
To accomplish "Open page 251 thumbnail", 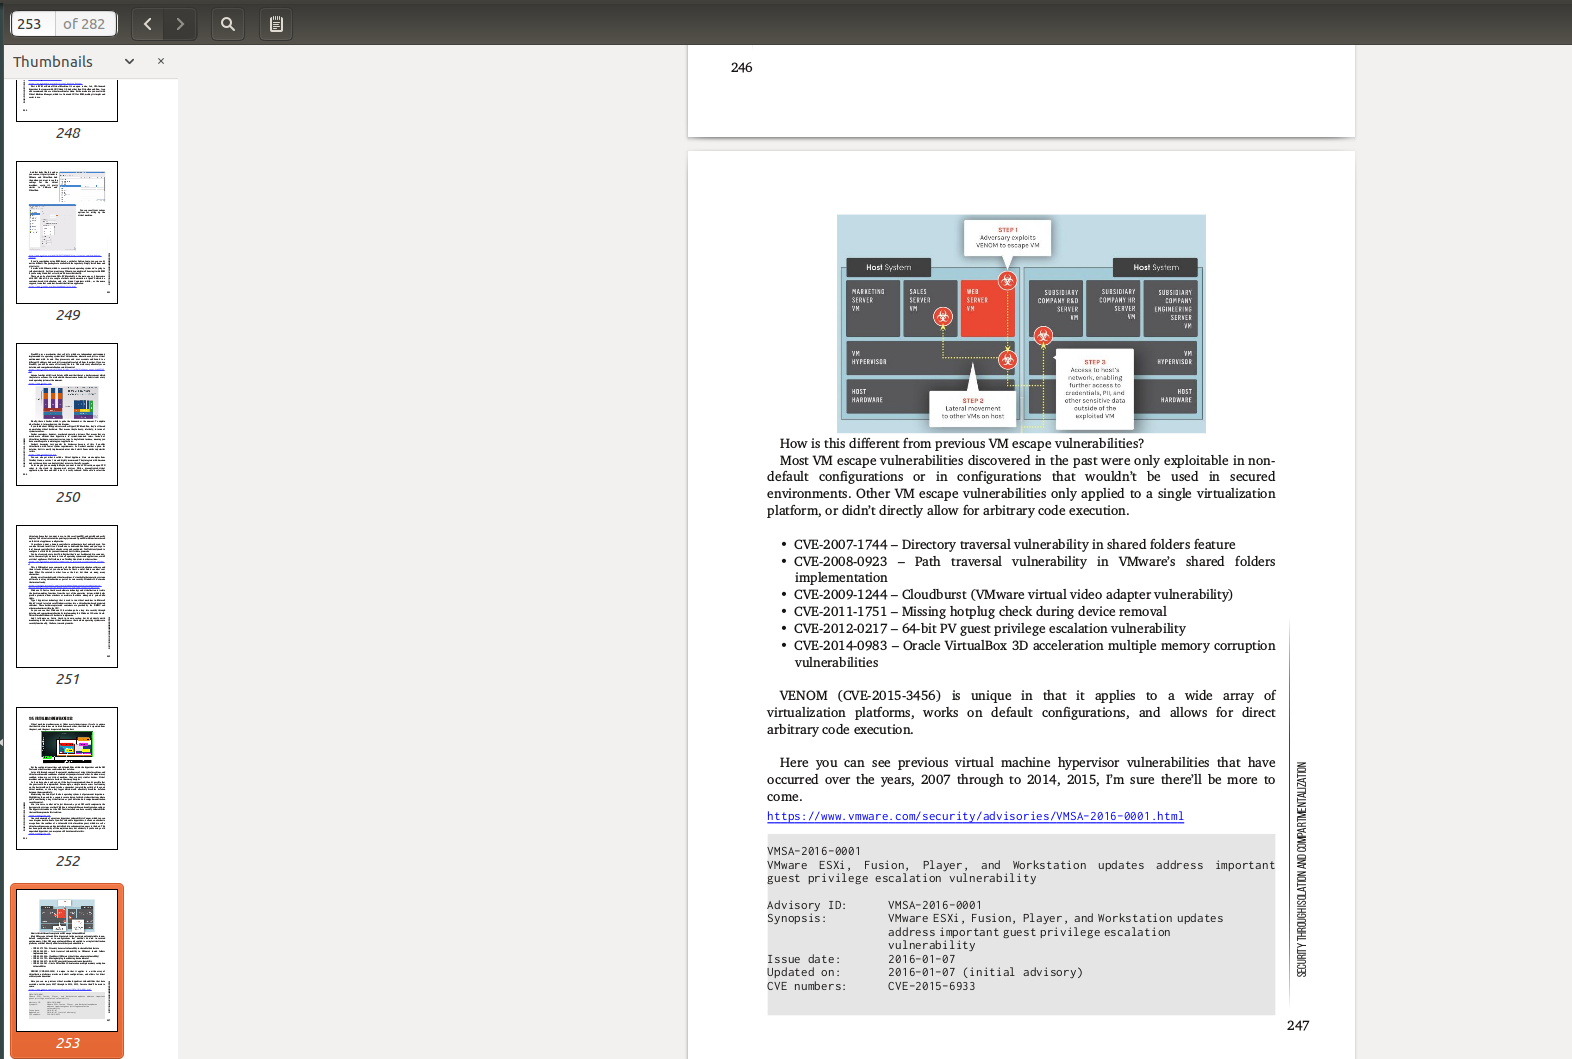I will pyautogui.click(x=67, y=596).
